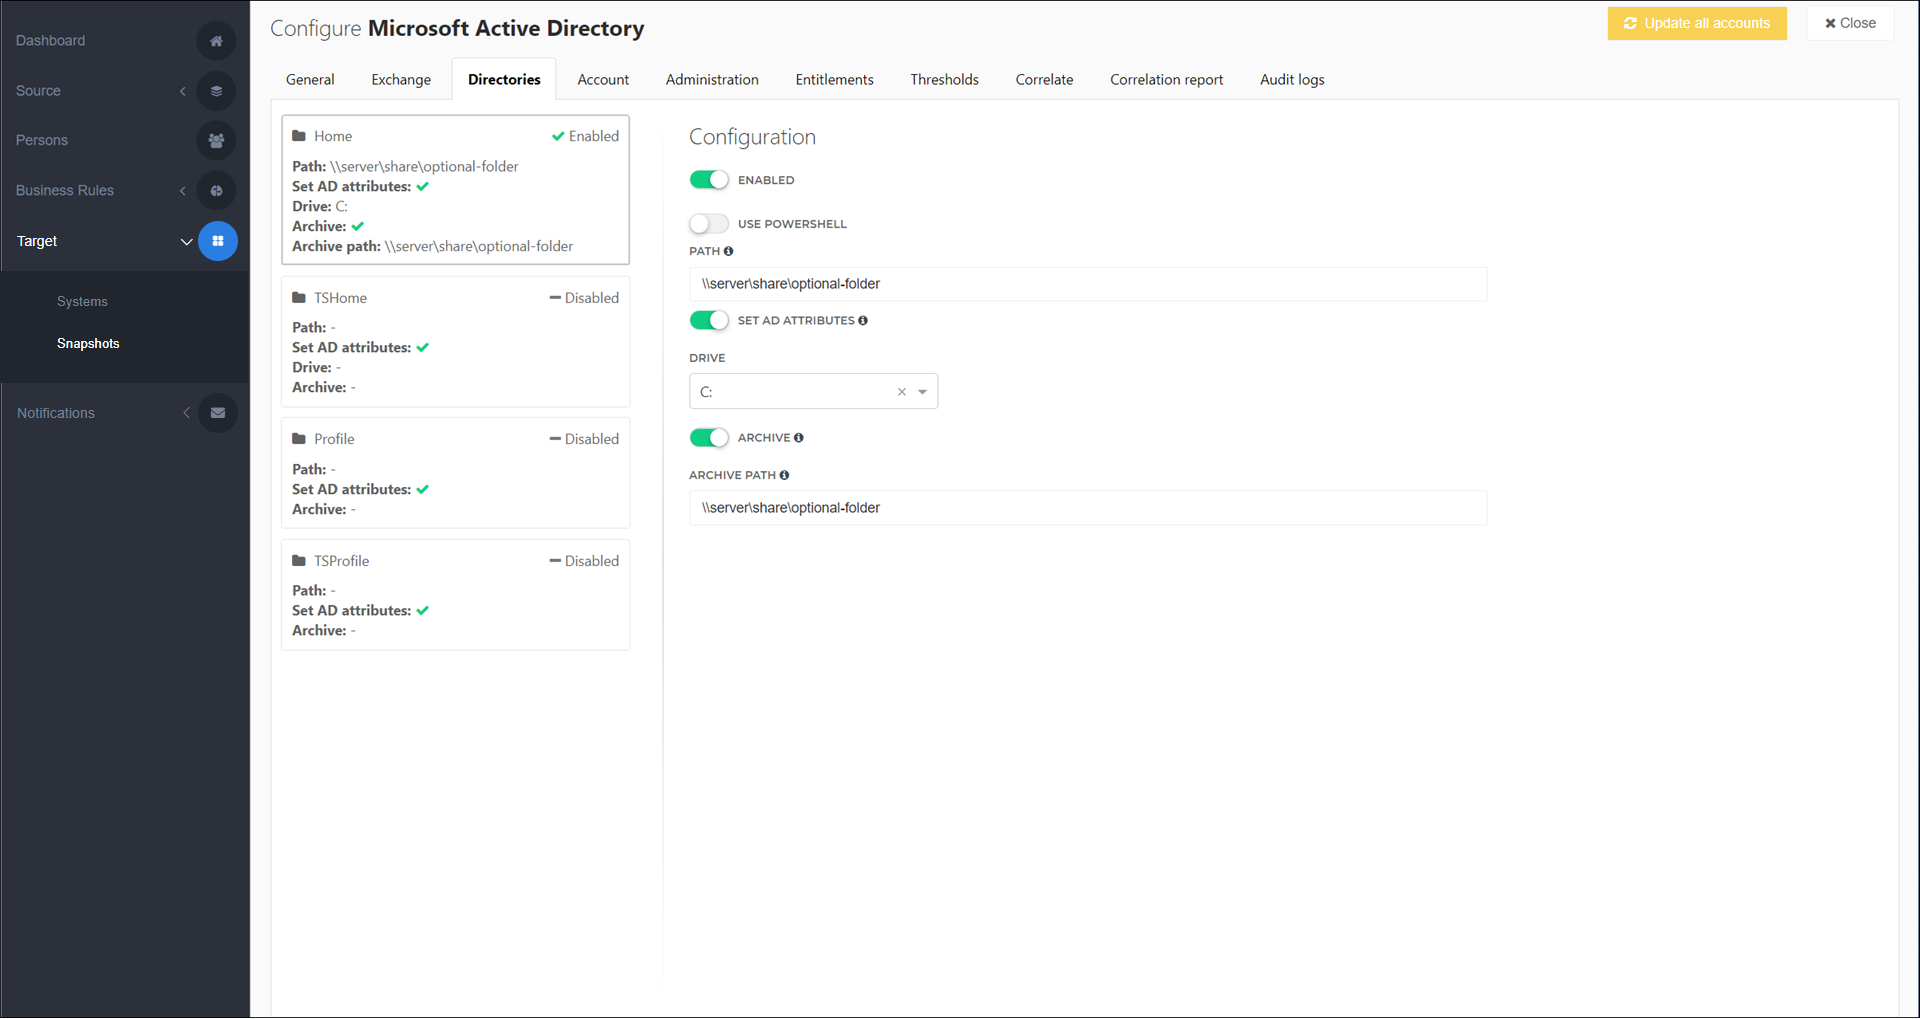Screen dimensions: 1920x1019
Task: Click the Close button
Action: [x=1850, y=23]
